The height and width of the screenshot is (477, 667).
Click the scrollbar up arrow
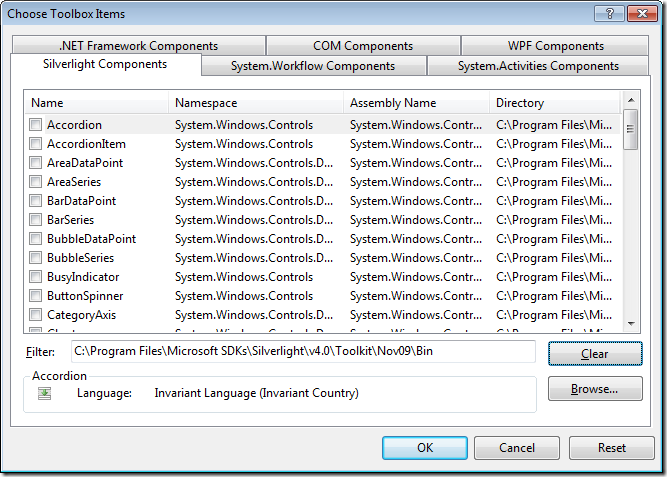click(631, 100)
